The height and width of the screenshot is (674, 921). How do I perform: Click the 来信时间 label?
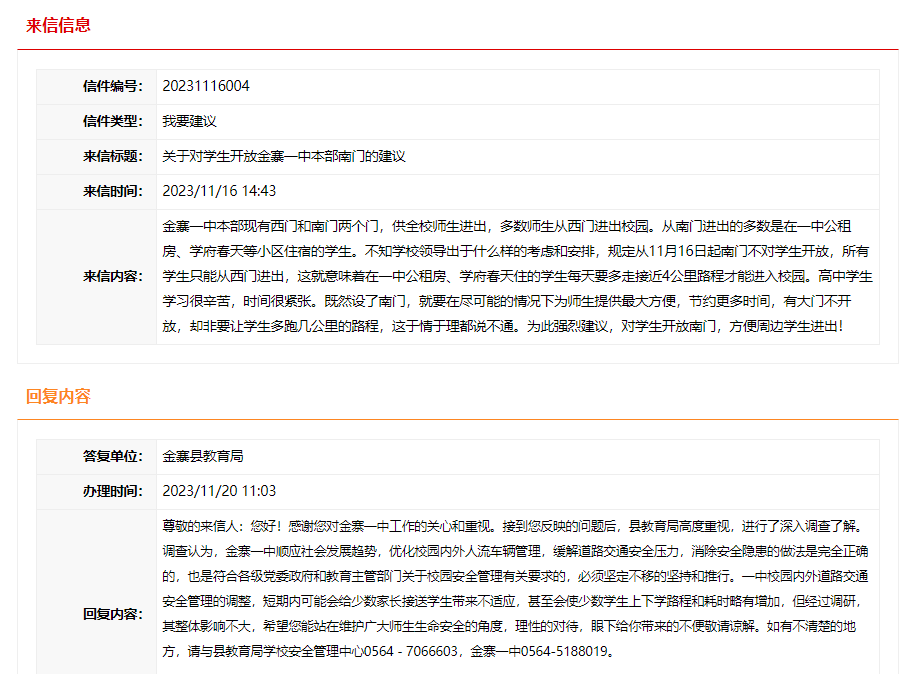[113, 192]
